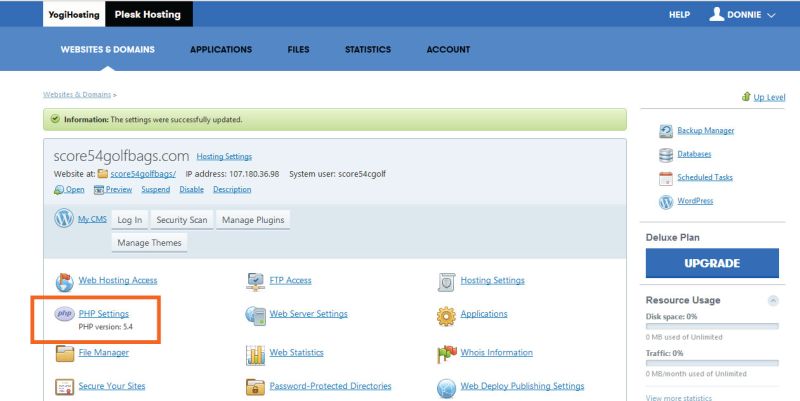The image size is (800, 401).
Task: Click the Open site icon
Action: click(x=59, y=190)
